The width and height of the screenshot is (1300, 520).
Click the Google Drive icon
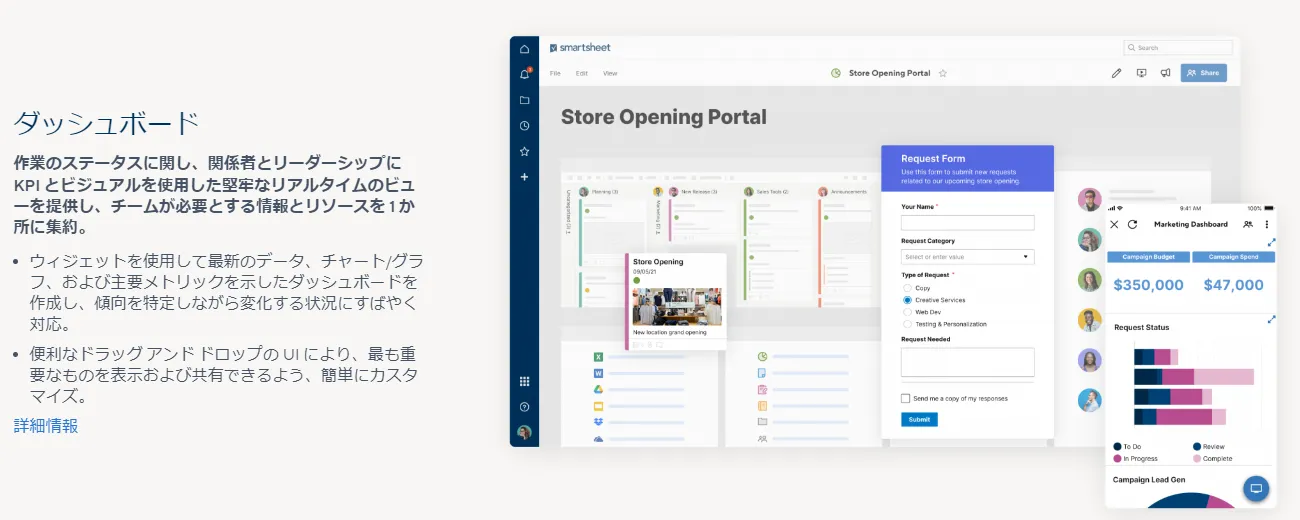[x=597, y=390]
